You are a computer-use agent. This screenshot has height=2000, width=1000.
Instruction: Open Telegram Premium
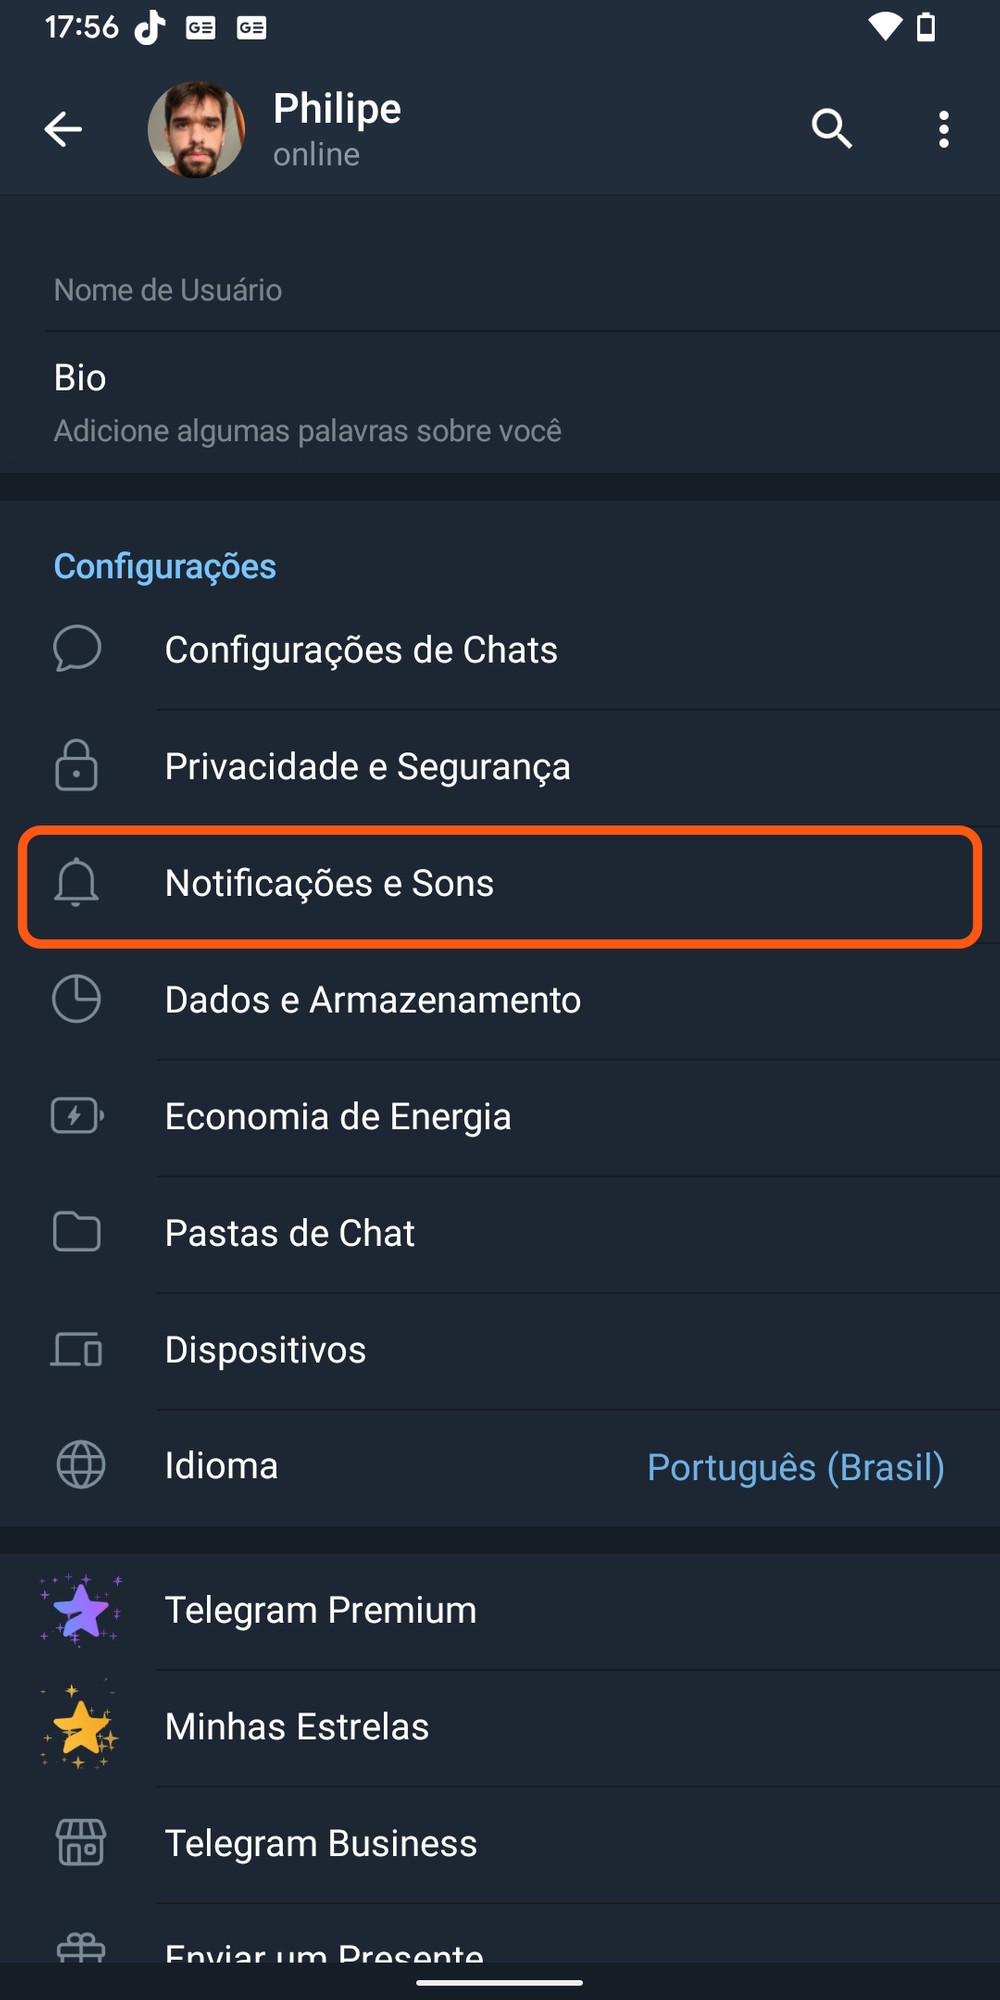[x=320, y=1610]
